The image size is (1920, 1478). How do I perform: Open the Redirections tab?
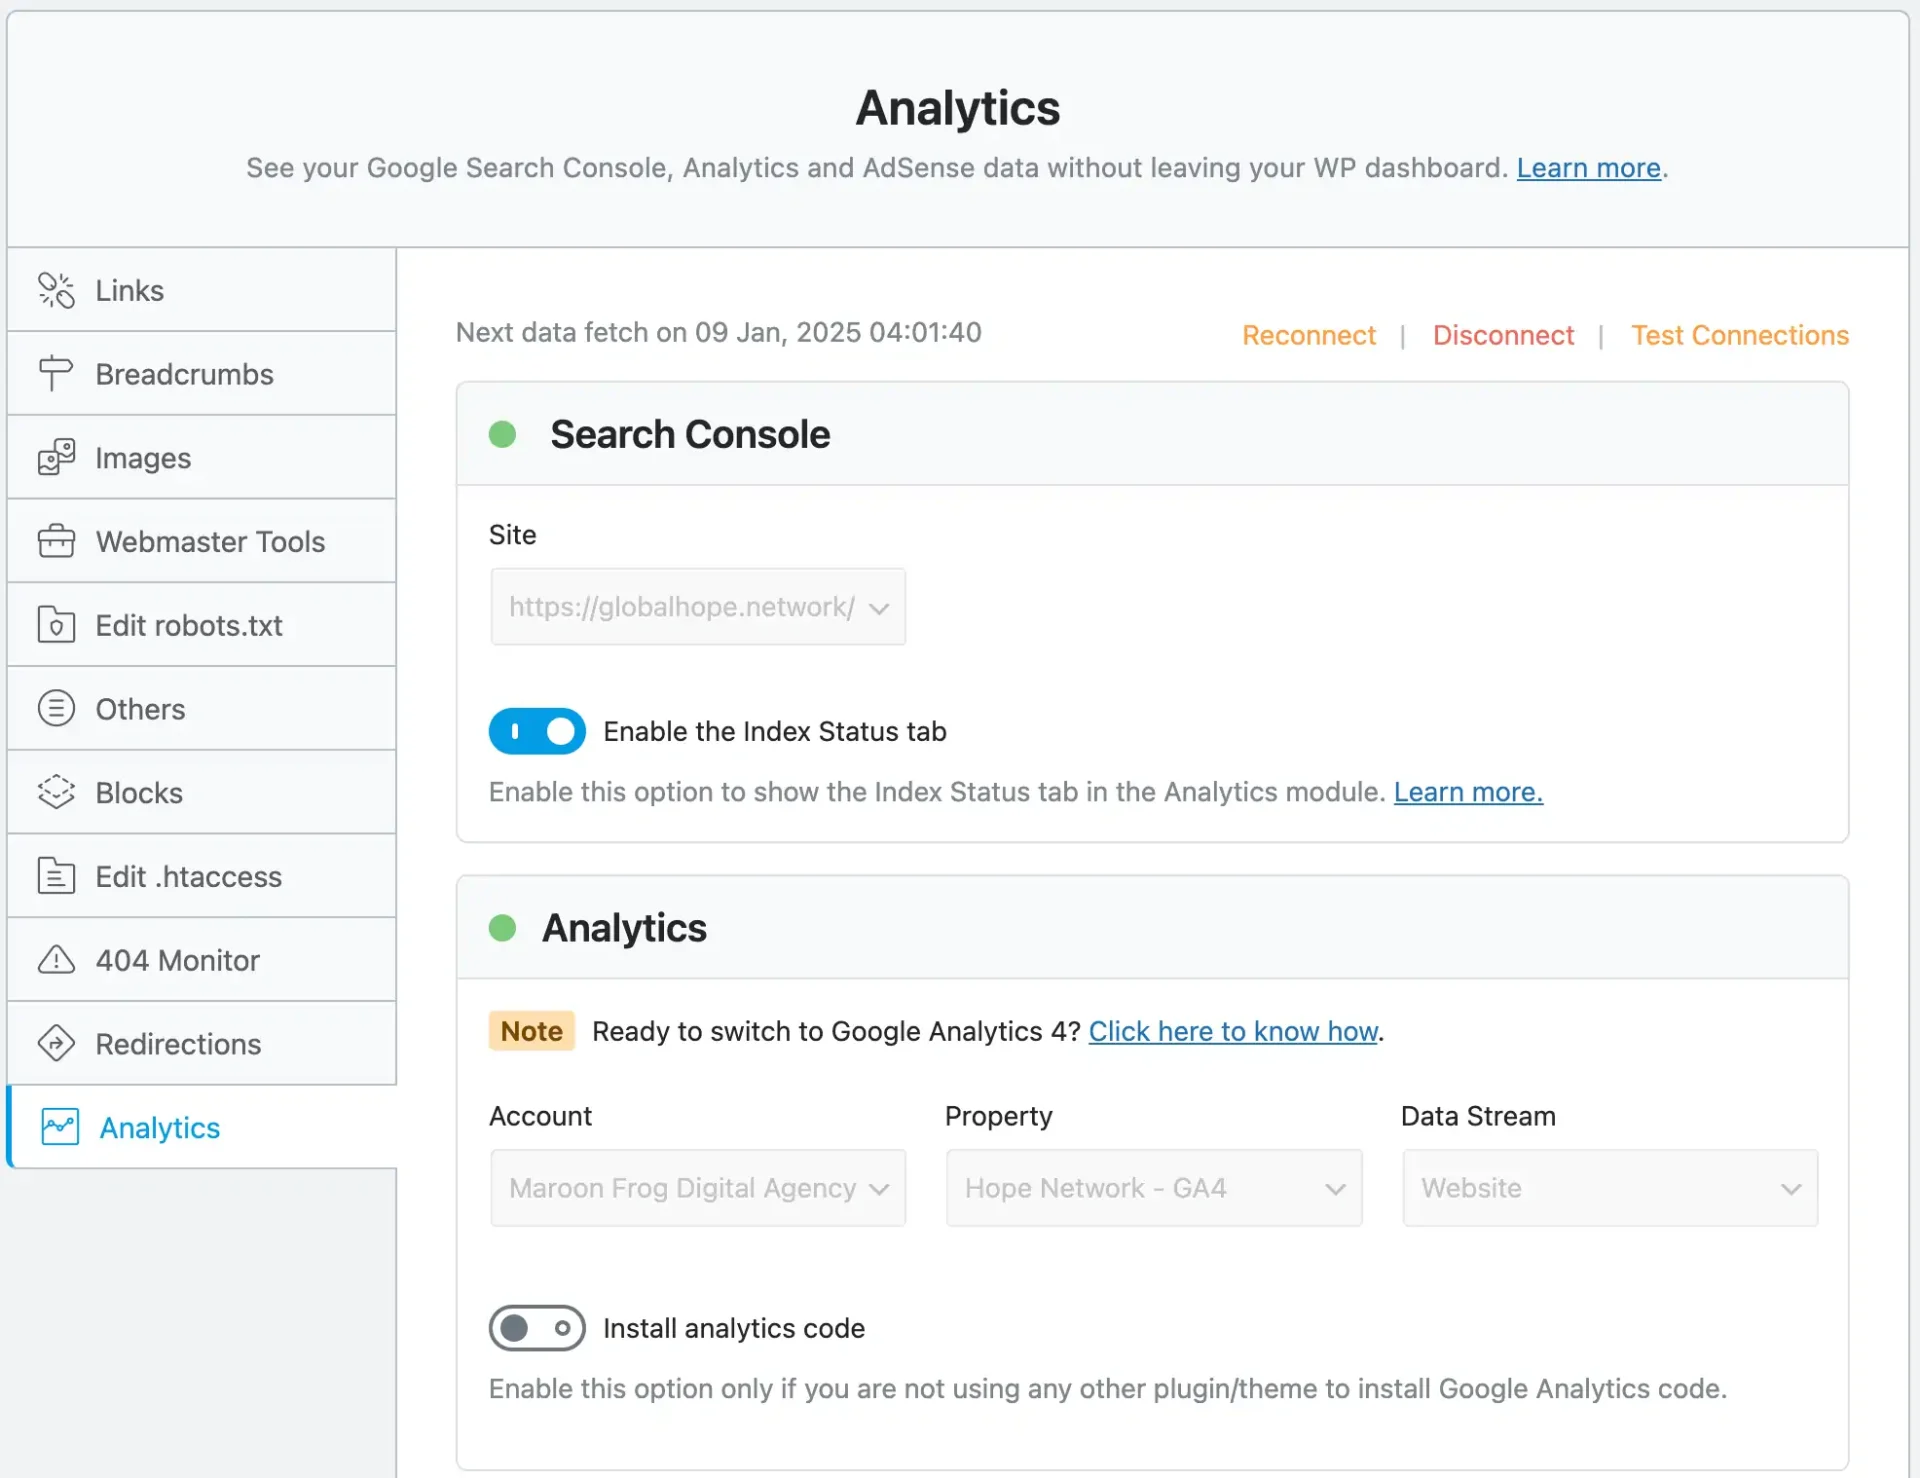coord(201,1043)
